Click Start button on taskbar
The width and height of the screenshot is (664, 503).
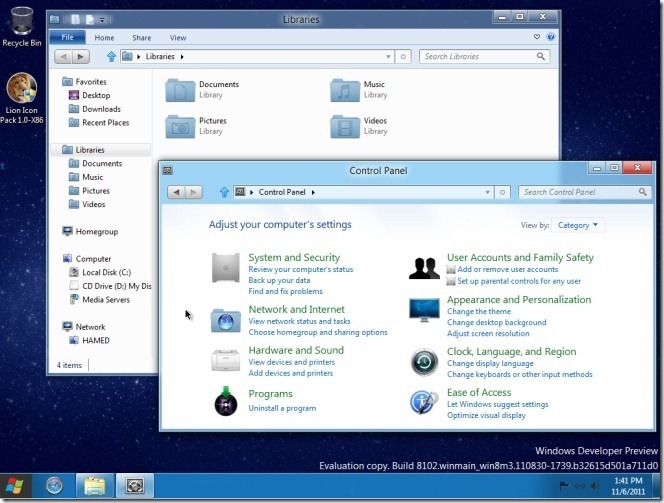[15, 486]
